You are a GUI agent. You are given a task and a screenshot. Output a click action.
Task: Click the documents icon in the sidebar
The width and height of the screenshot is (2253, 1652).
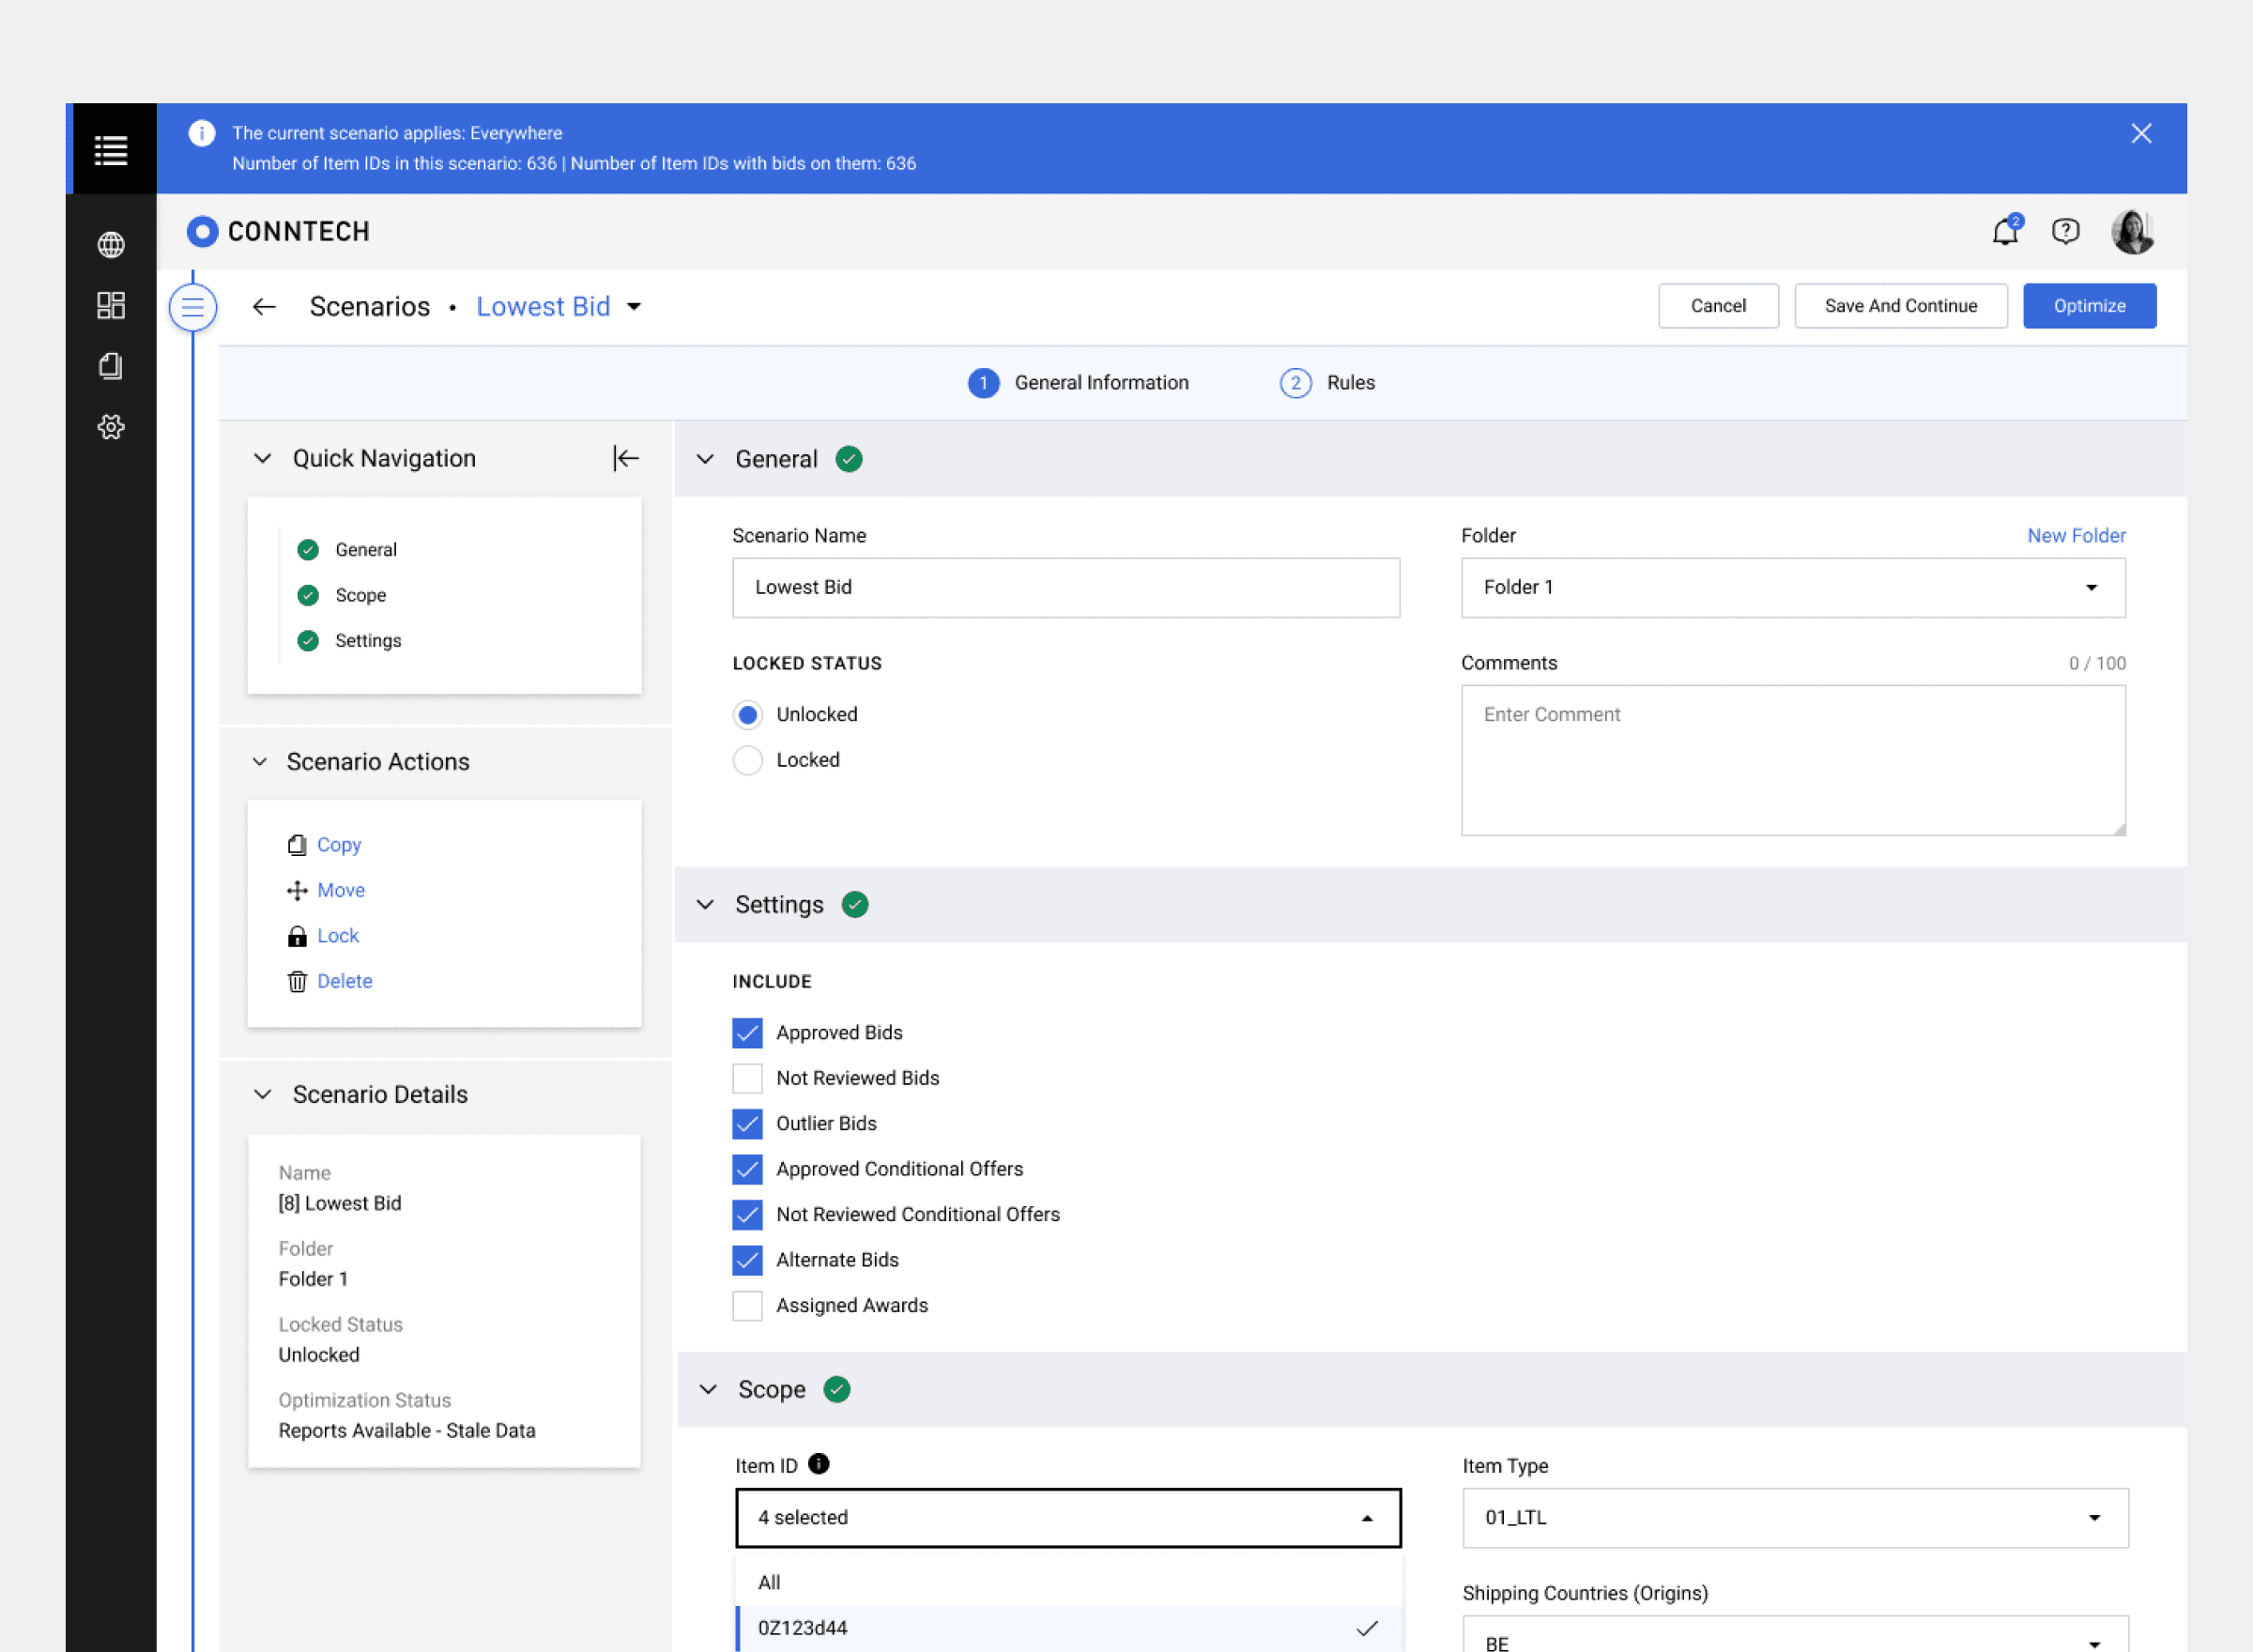pyautogui.click(x=110, y=366)
